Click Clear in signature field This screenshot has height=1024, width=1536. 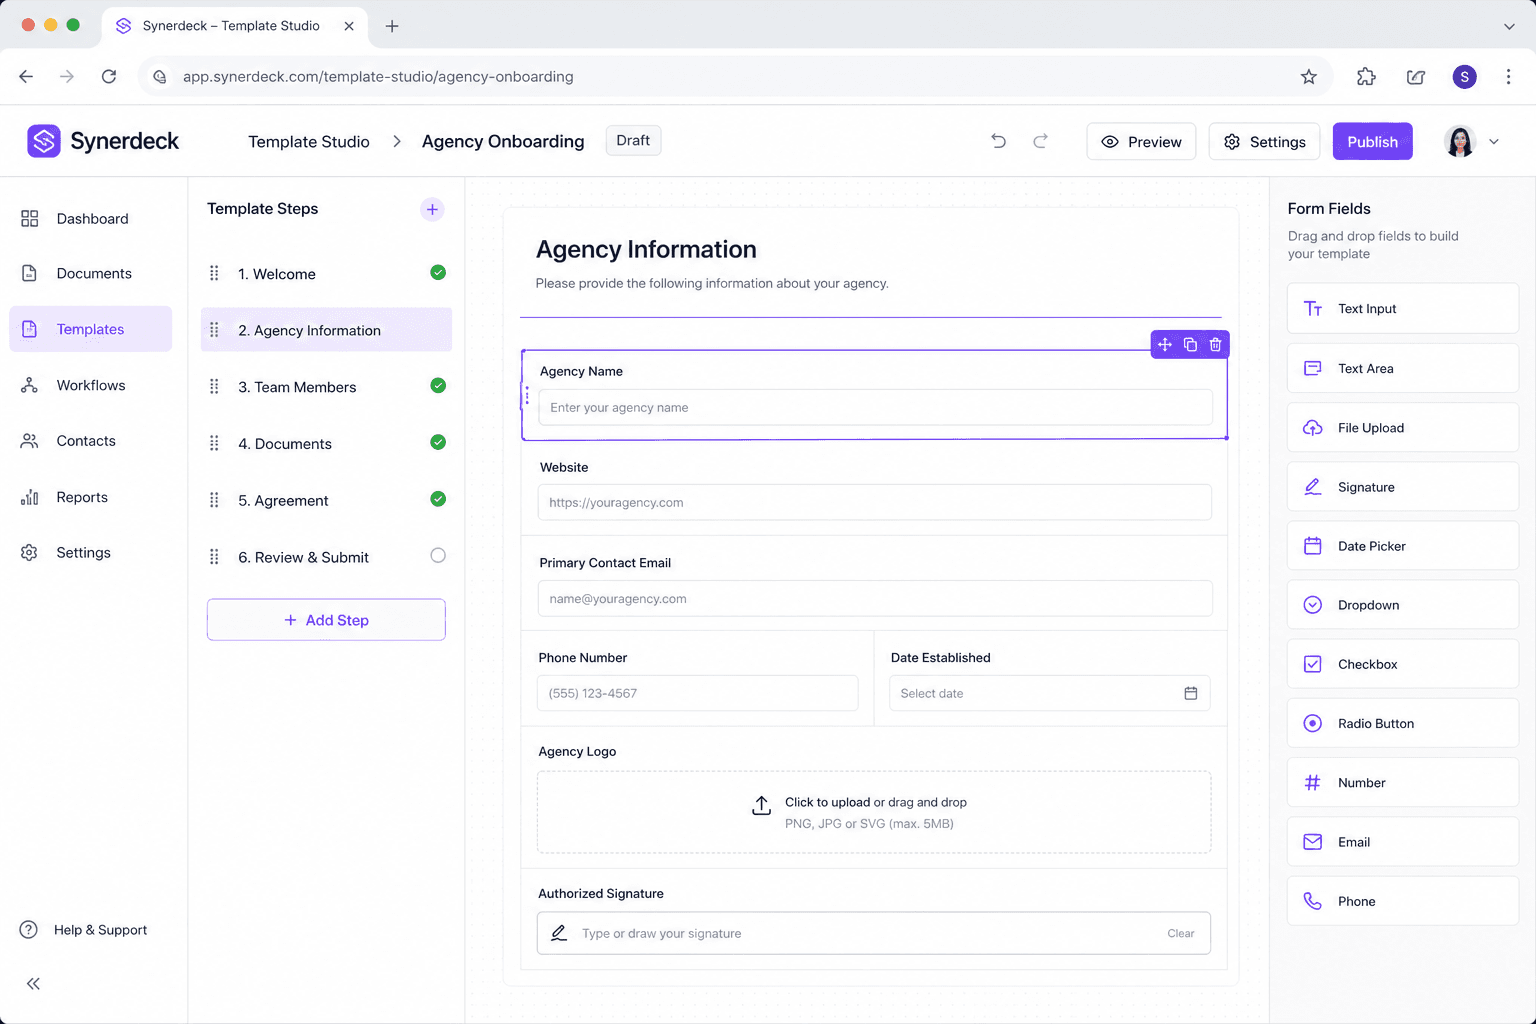coord(1181,934)
